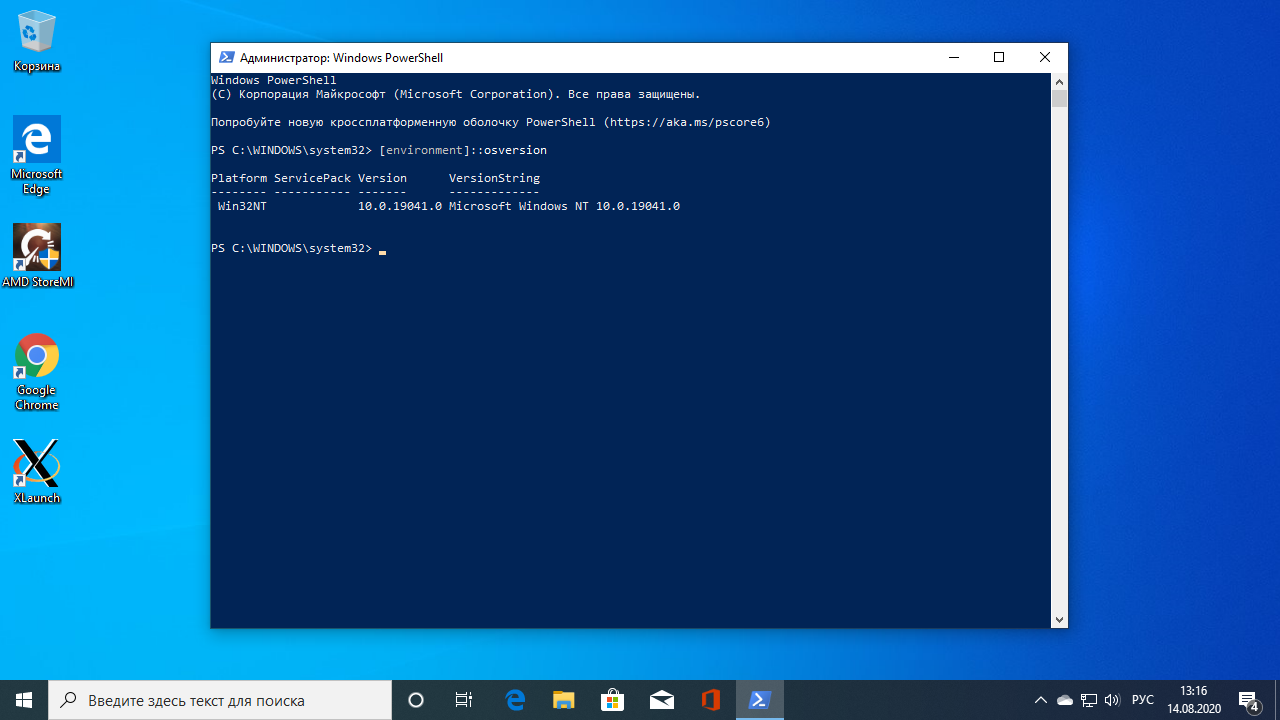The image size is (1280, 720).
Task: Select the XLaunch desktop shortcut
Action: [x=37, y=471]
